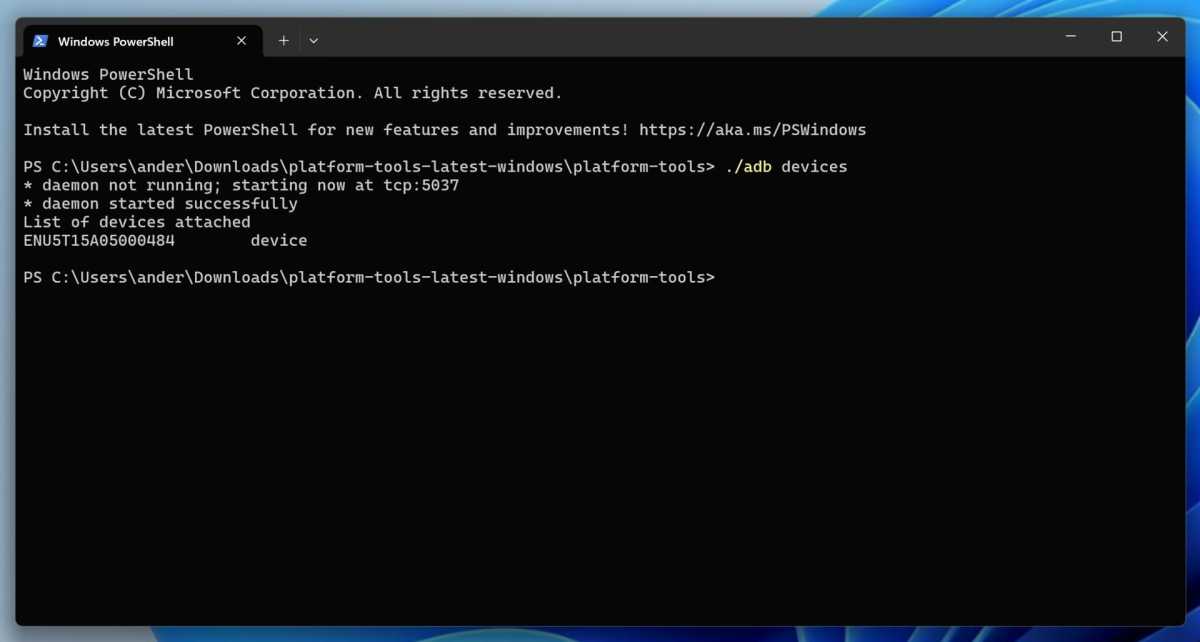Click the './adb devices' command text
The width and height of the screenshot is (1200, 642).
(x=786, y=167)
